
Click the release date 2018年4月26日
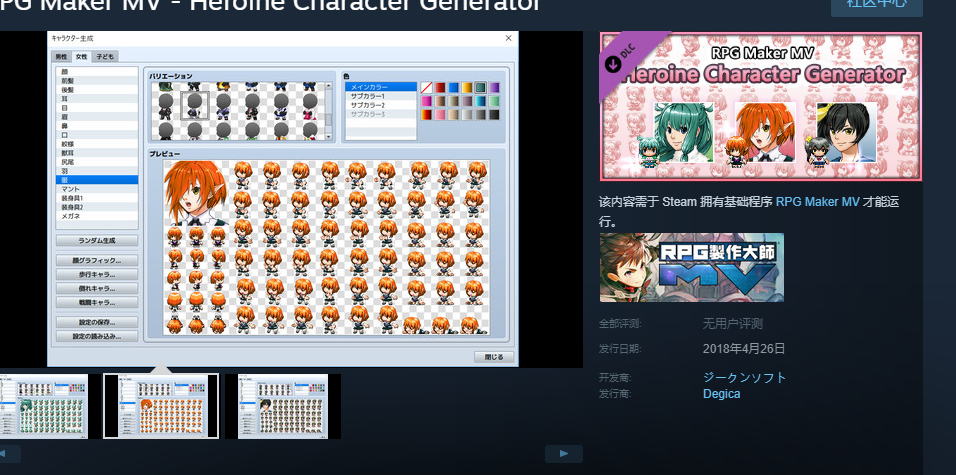click(x=744, y=349)
